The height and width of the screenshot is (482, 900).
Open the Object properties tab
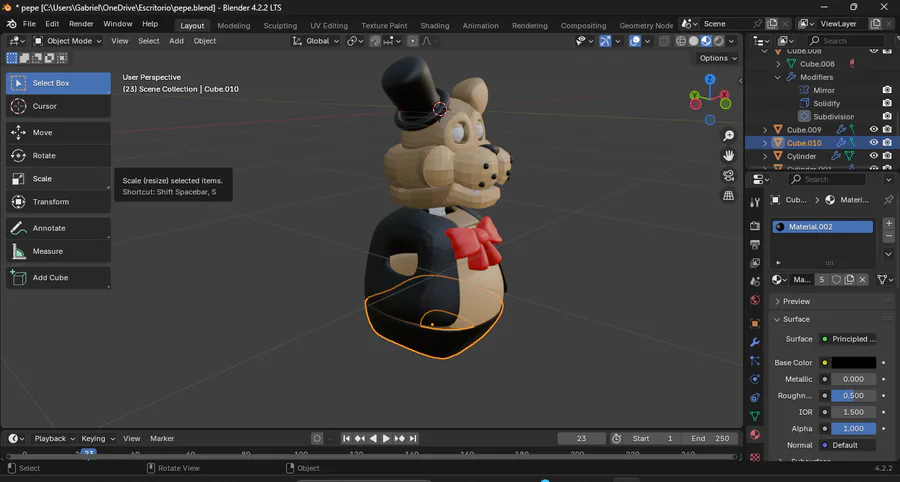pyautogui.click(x=755, y=324)
